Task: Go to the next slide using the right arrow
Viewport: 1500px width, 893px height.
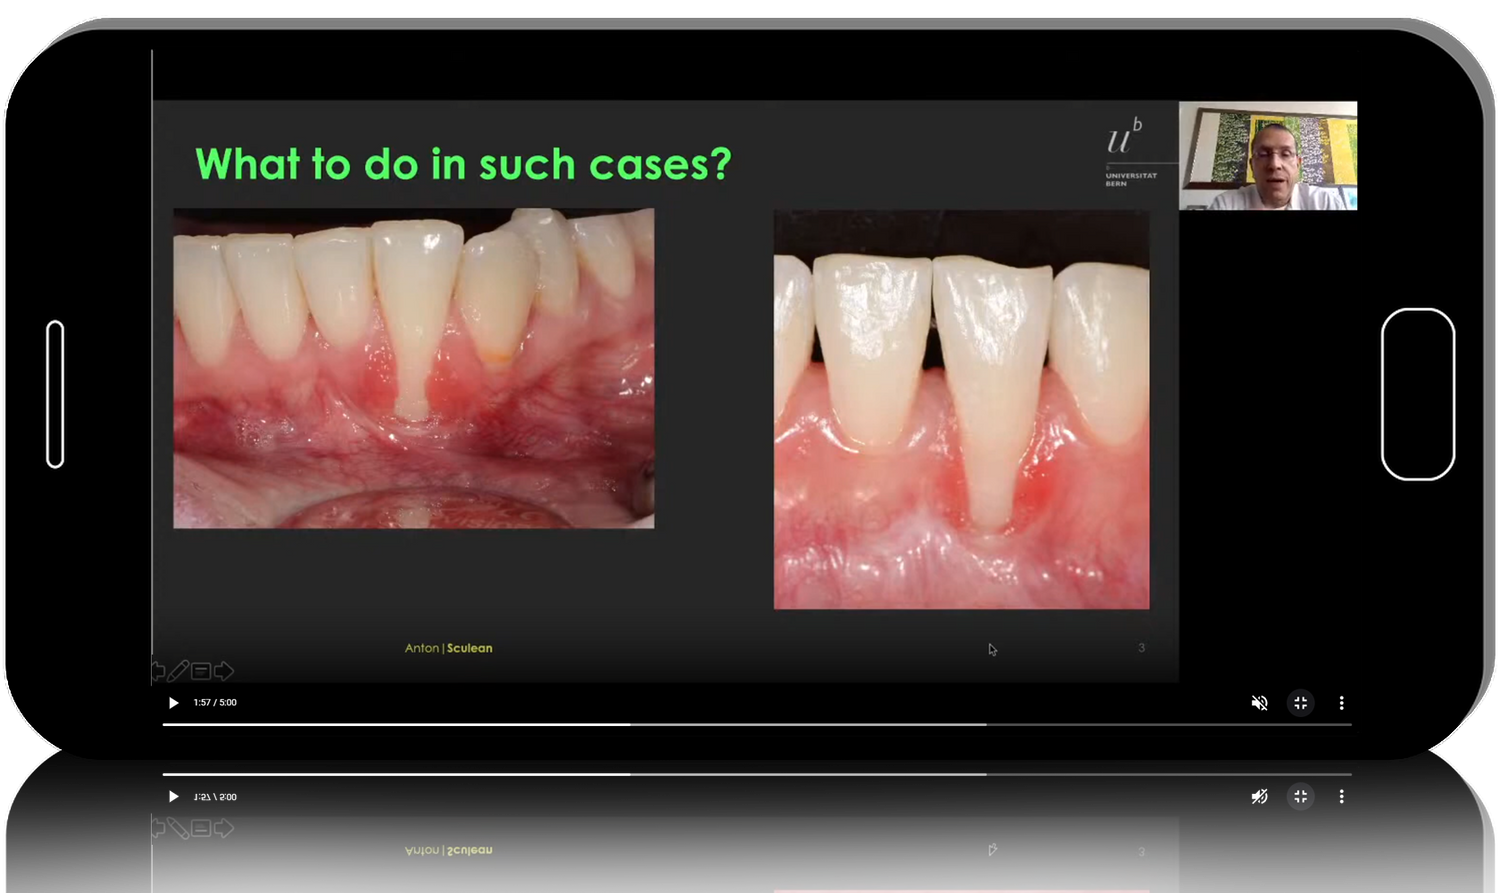Action: [224, 671]
